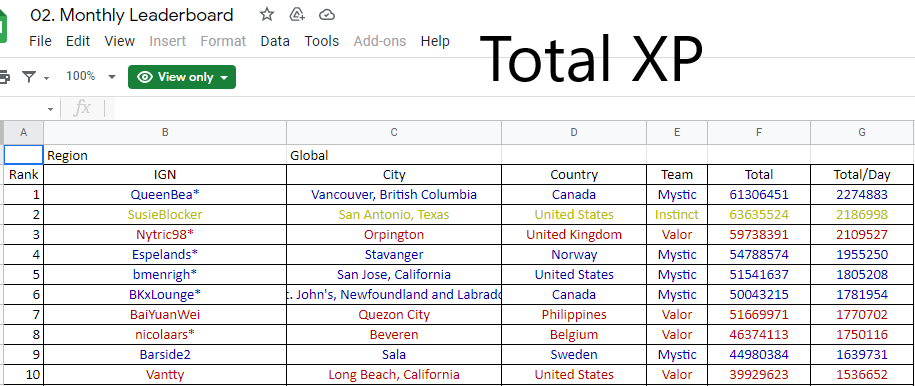Select the BaiYuanWei cell
This screenshot has width=915, height=386.
165,315
